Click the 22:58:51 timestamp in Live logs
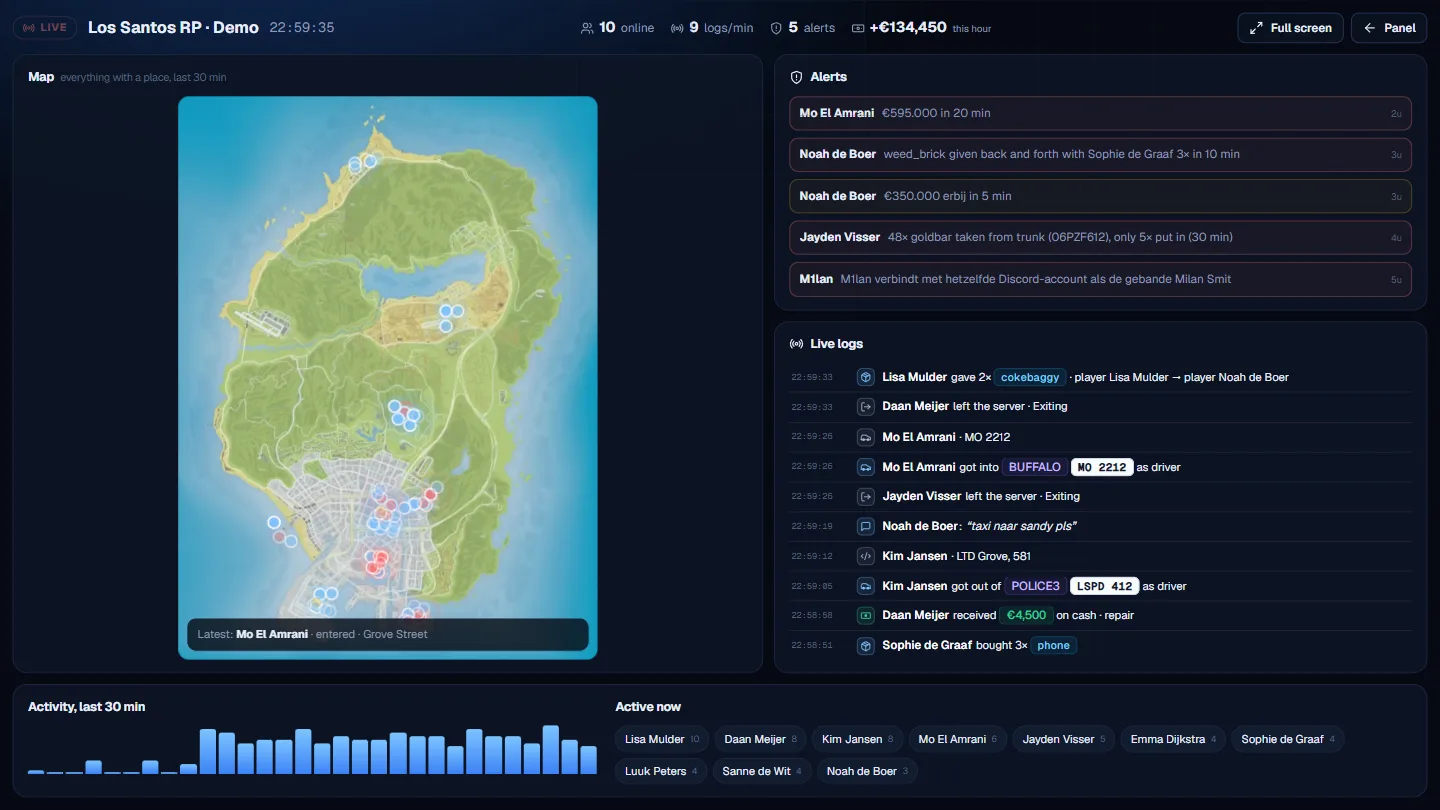Screen dimensions: 1440x810 812,646
